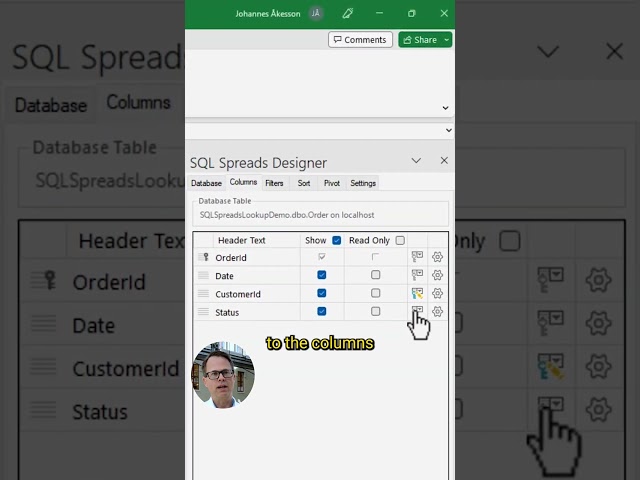The width and height of the screenshot is (640, 480).
Task: Click the background zoomed OrderId lookup icon
Action: [551, 280]
